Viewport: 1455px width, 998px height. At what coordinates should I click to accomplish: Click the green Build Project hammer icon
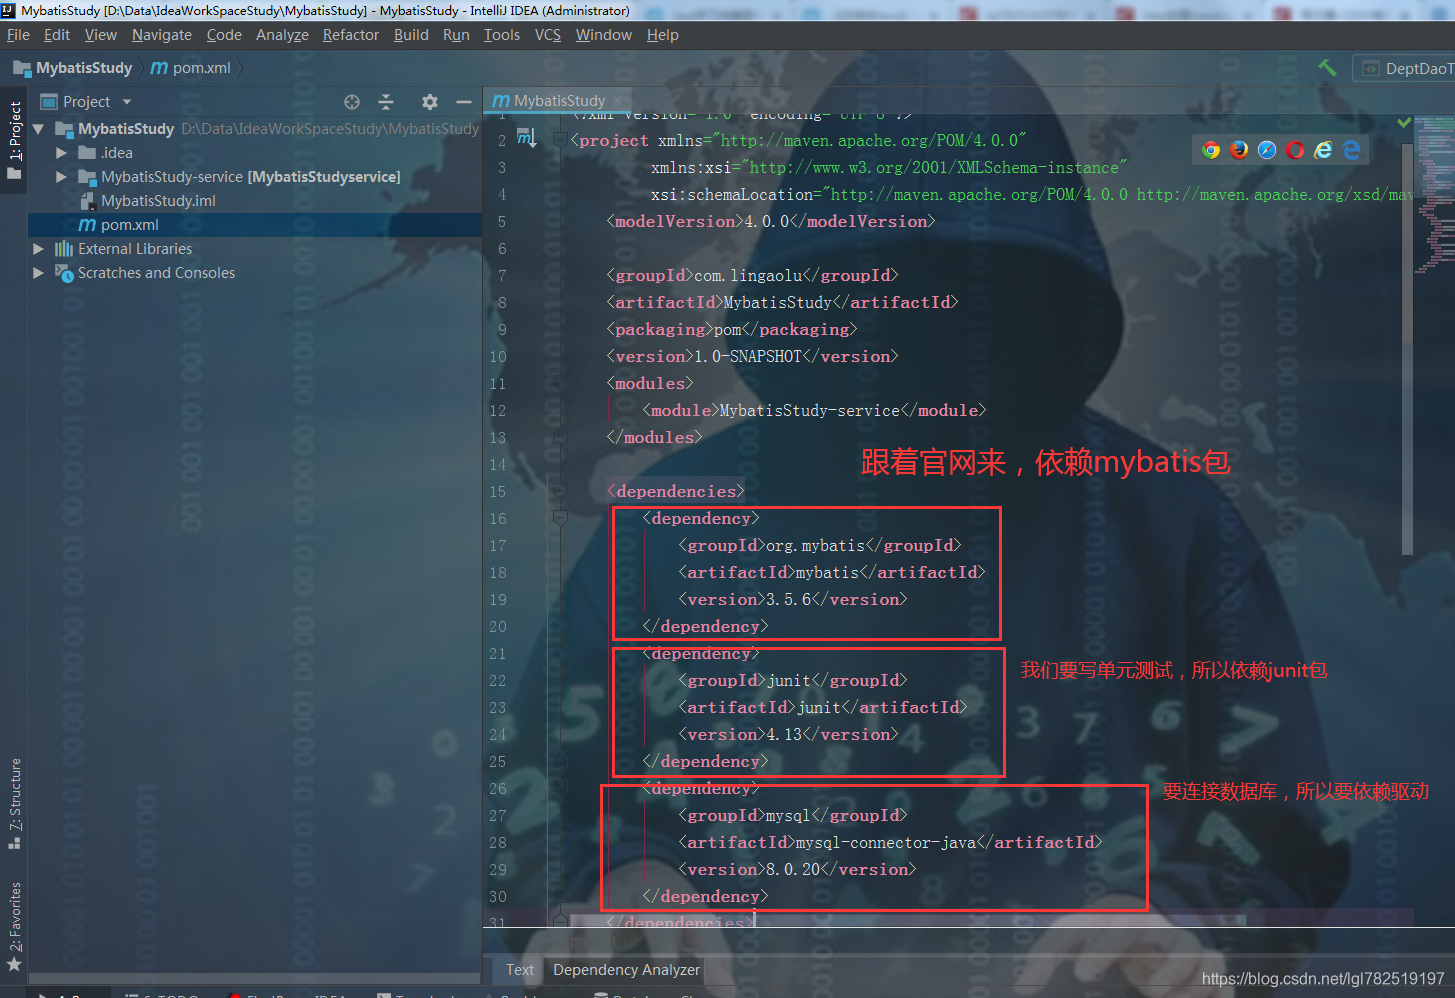point(1327,68)
